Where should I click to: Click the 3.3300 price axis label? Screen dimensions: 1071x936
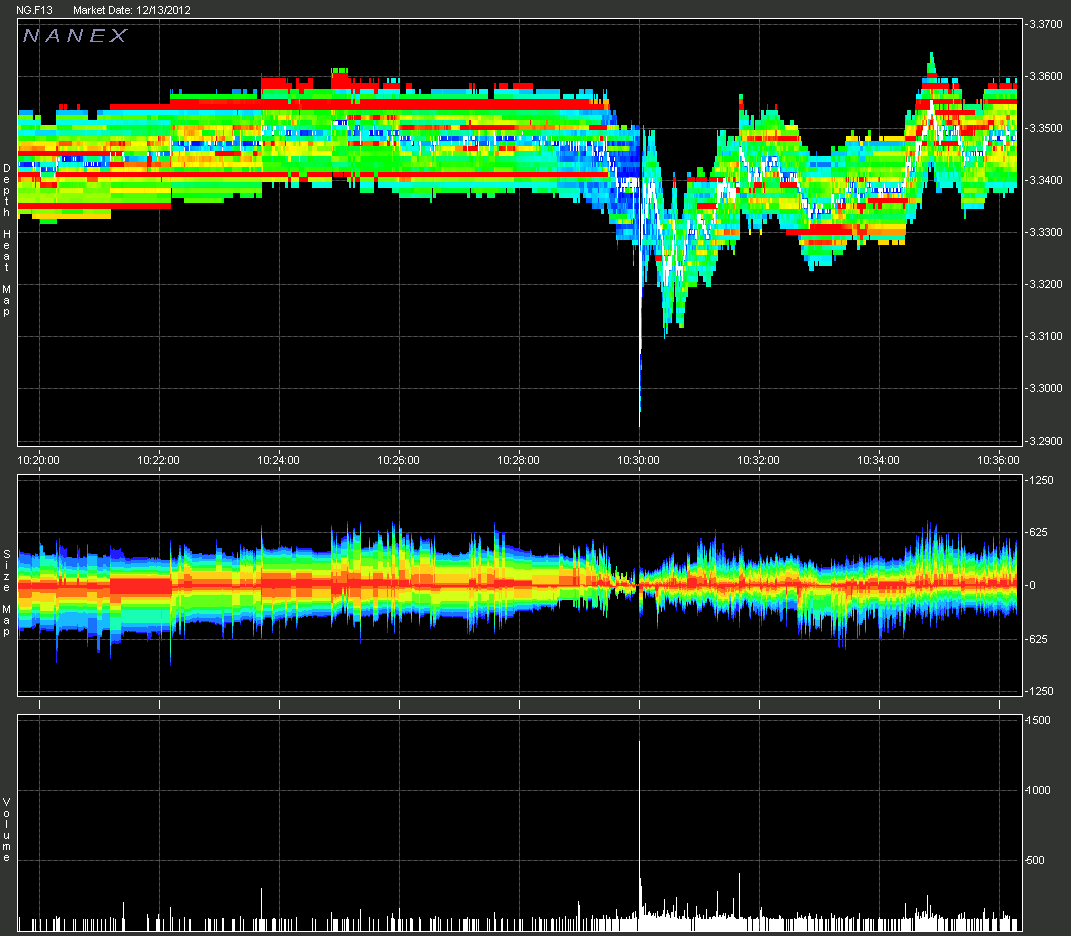pyautogui.click(x=1046, y=232)
